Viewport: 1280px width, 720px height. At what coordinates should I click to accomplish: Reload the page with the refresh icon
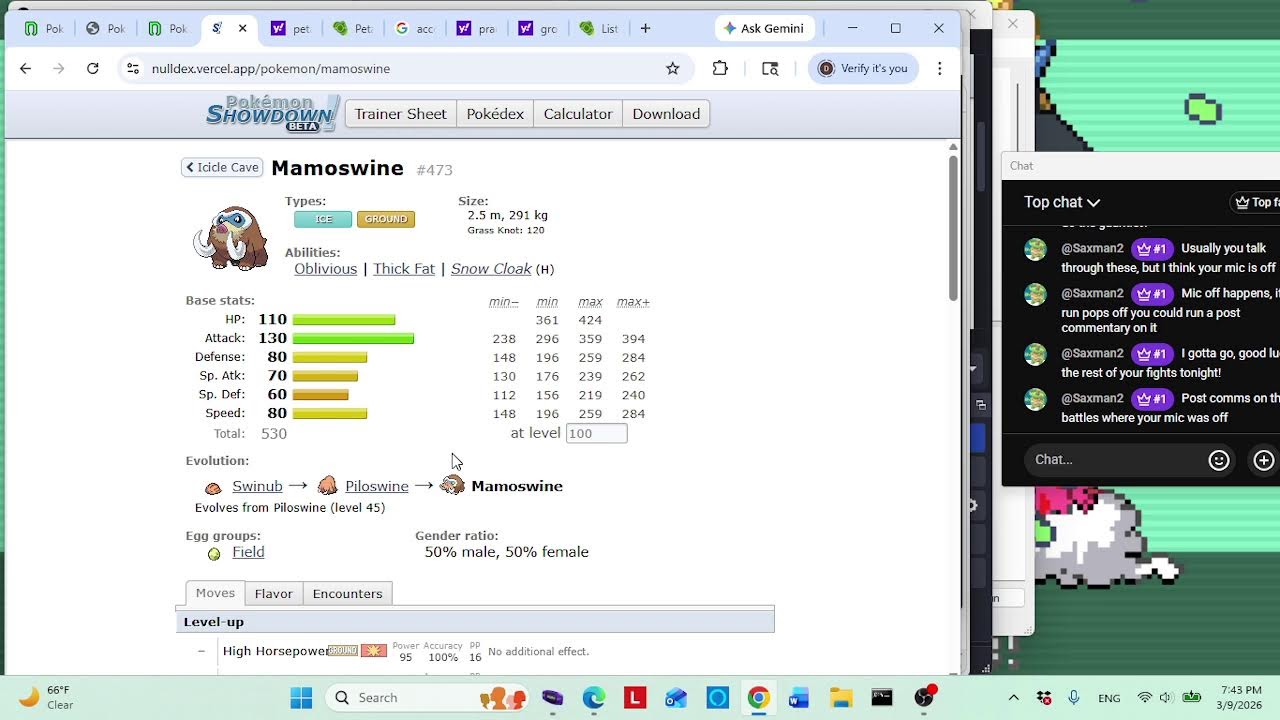(x=93, y=68)
